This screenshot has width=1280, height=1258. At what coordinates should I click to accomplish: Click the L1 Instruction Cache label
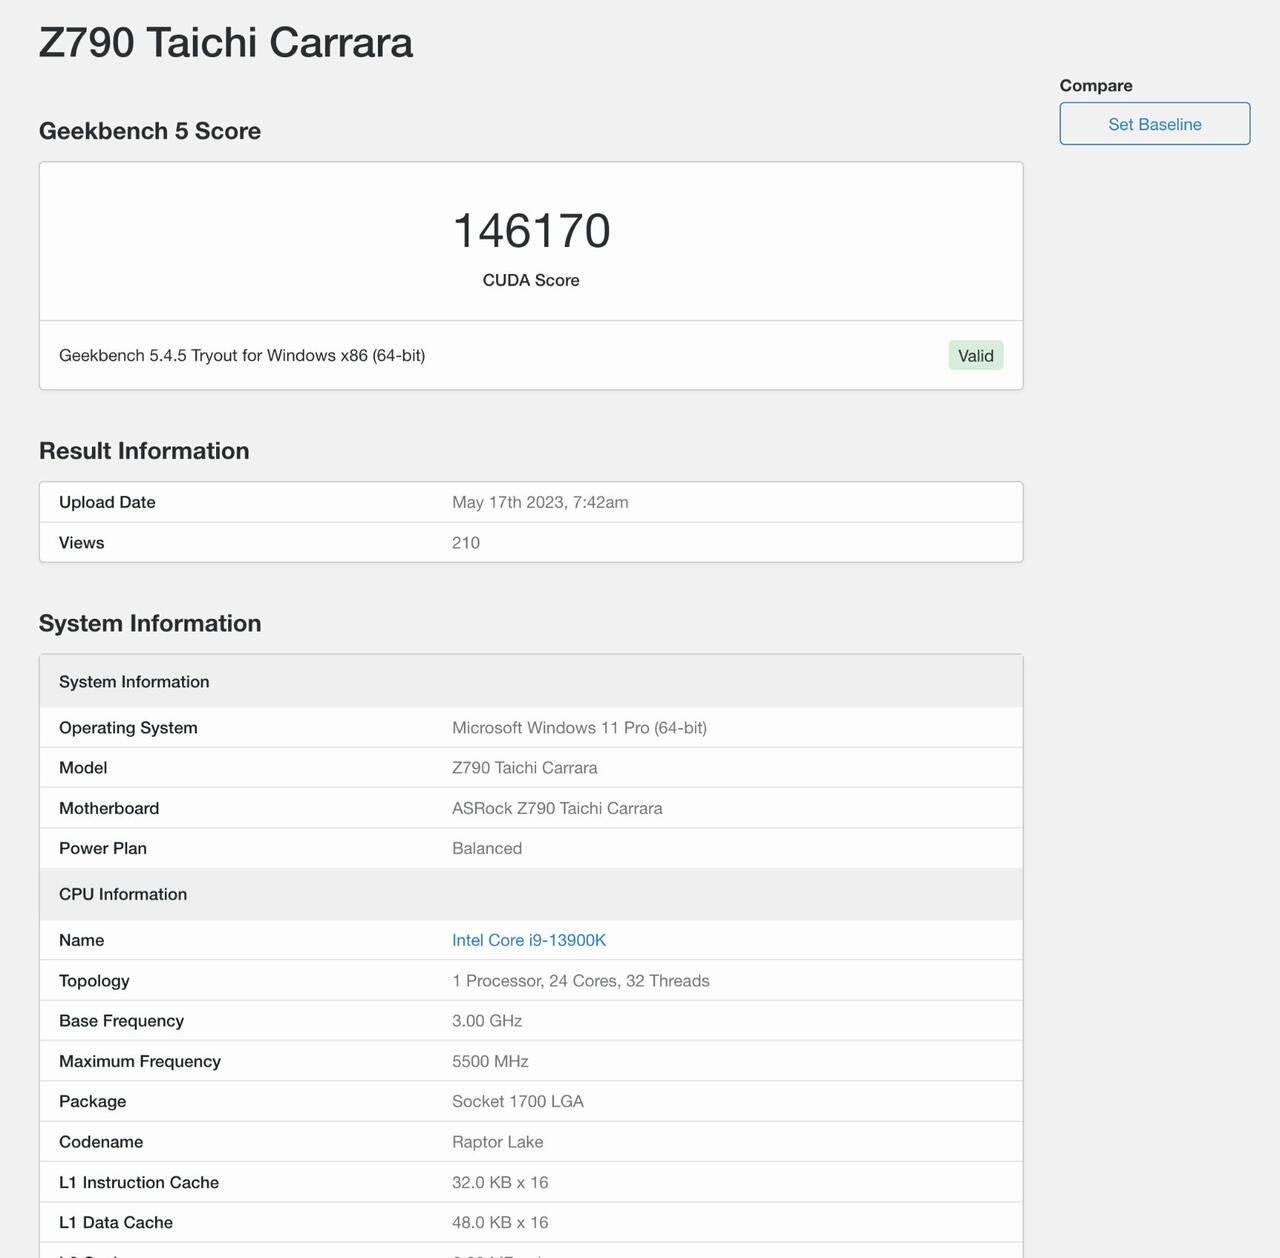(139, 1182)
